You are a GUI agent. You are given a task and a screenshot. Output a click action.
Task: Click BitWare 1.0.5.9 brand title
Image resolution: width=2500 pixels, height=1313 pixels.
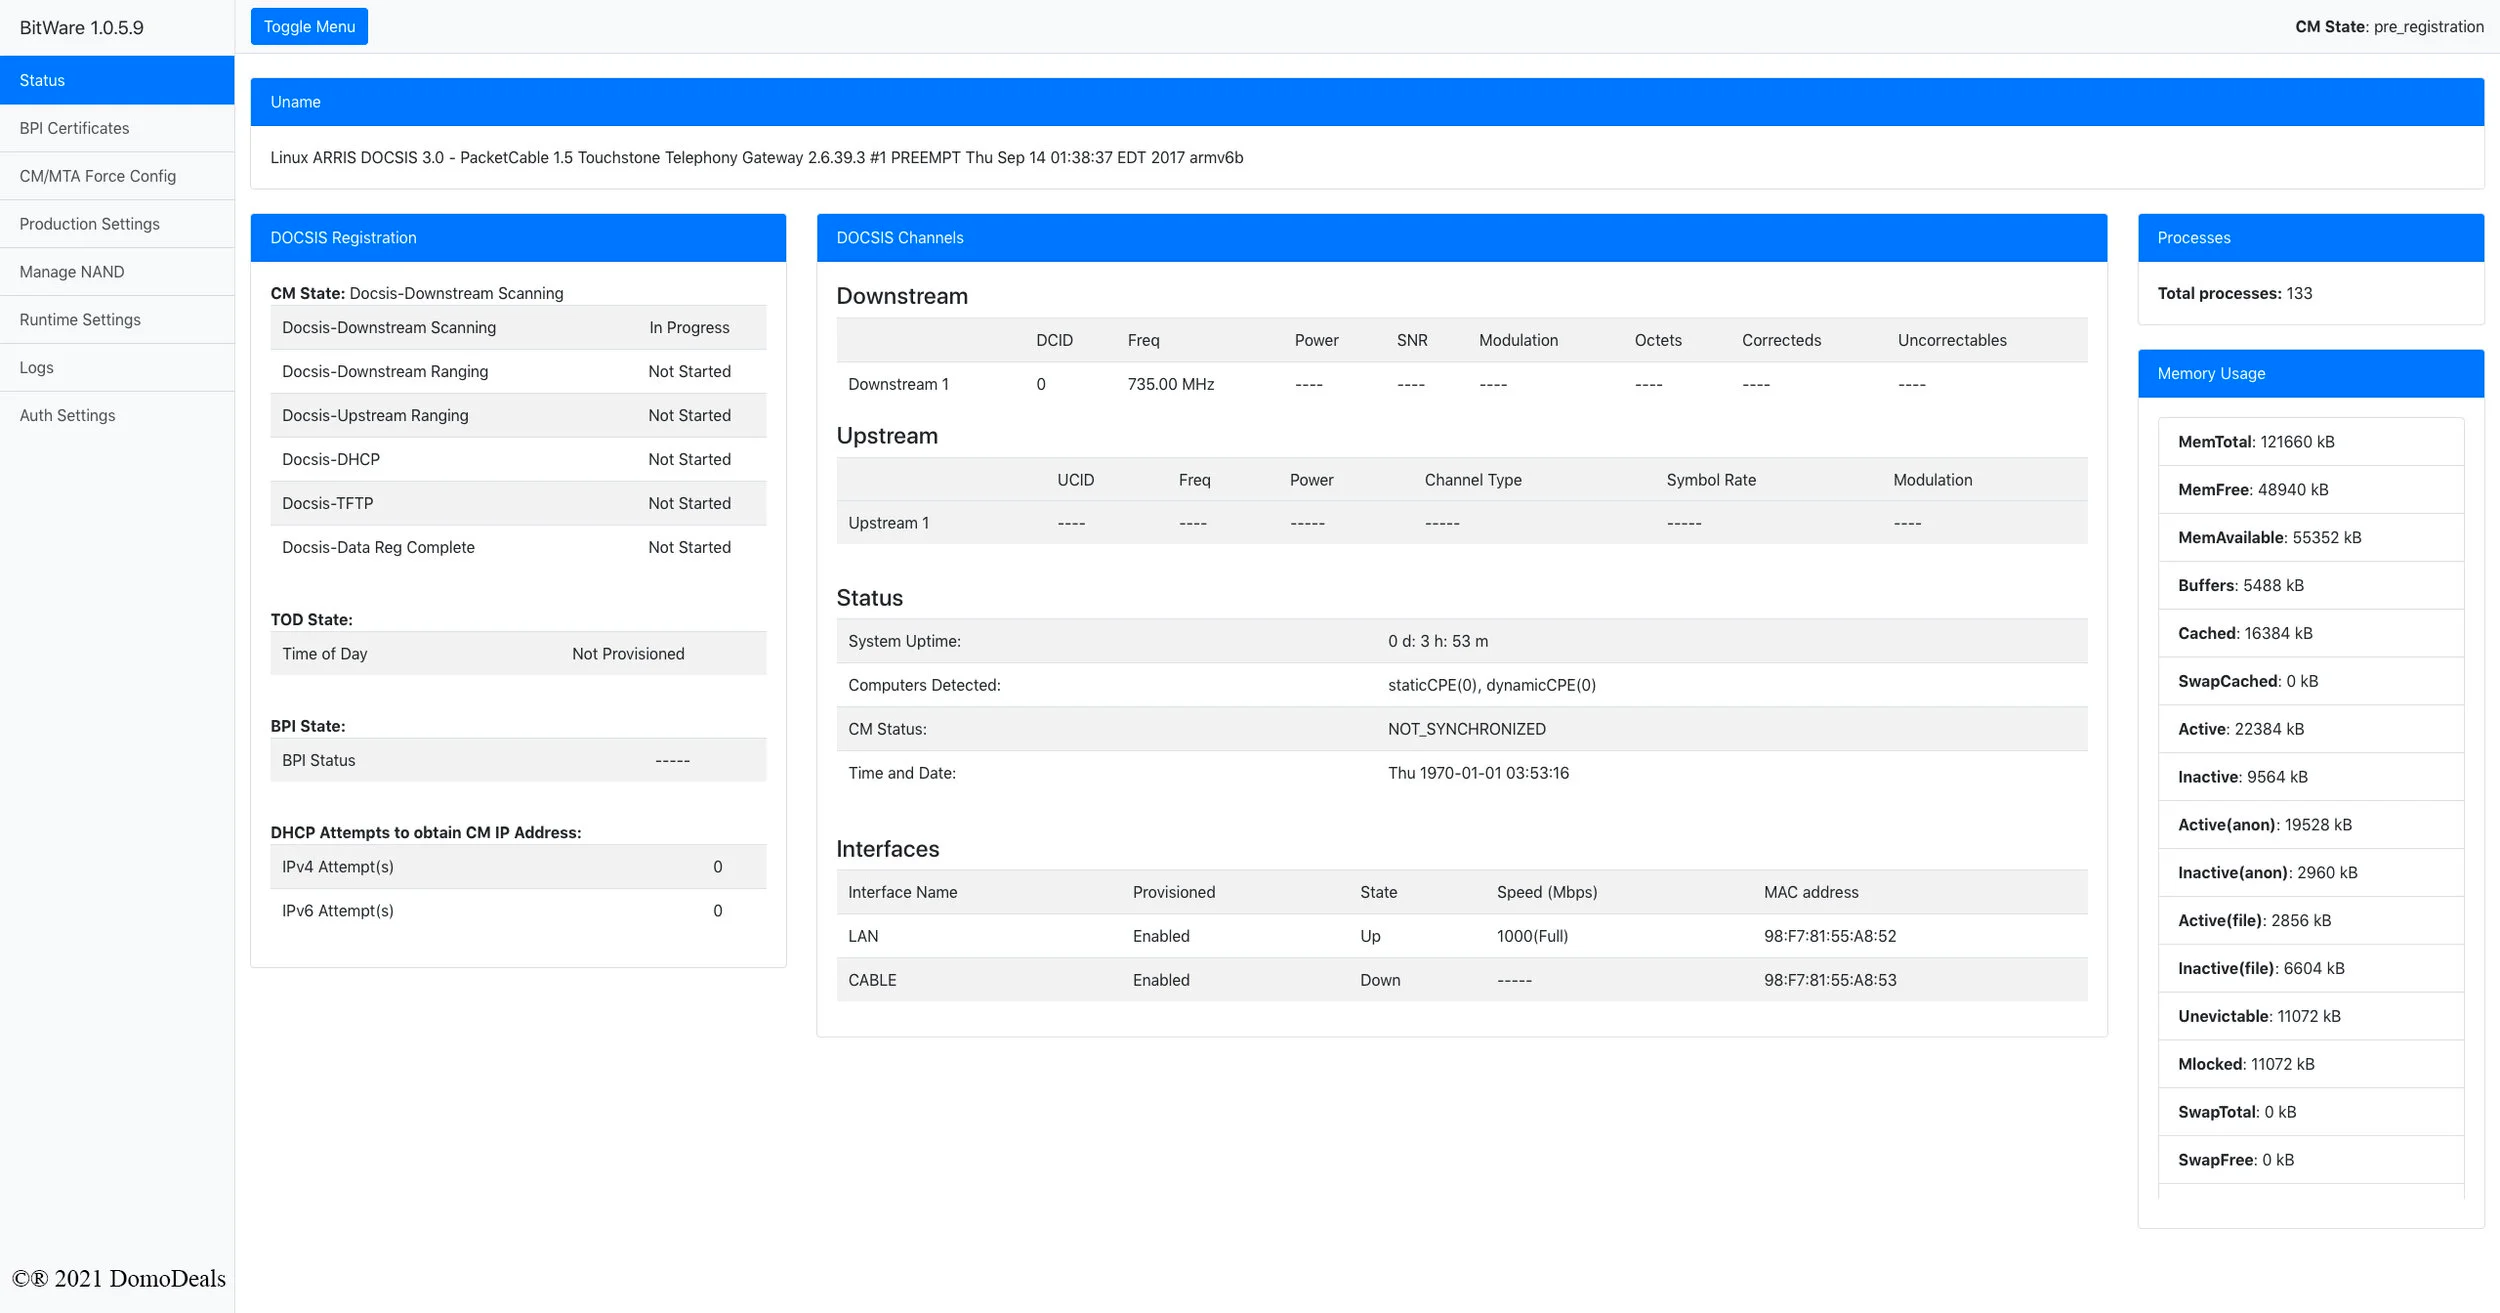click(x=81, y=28)
